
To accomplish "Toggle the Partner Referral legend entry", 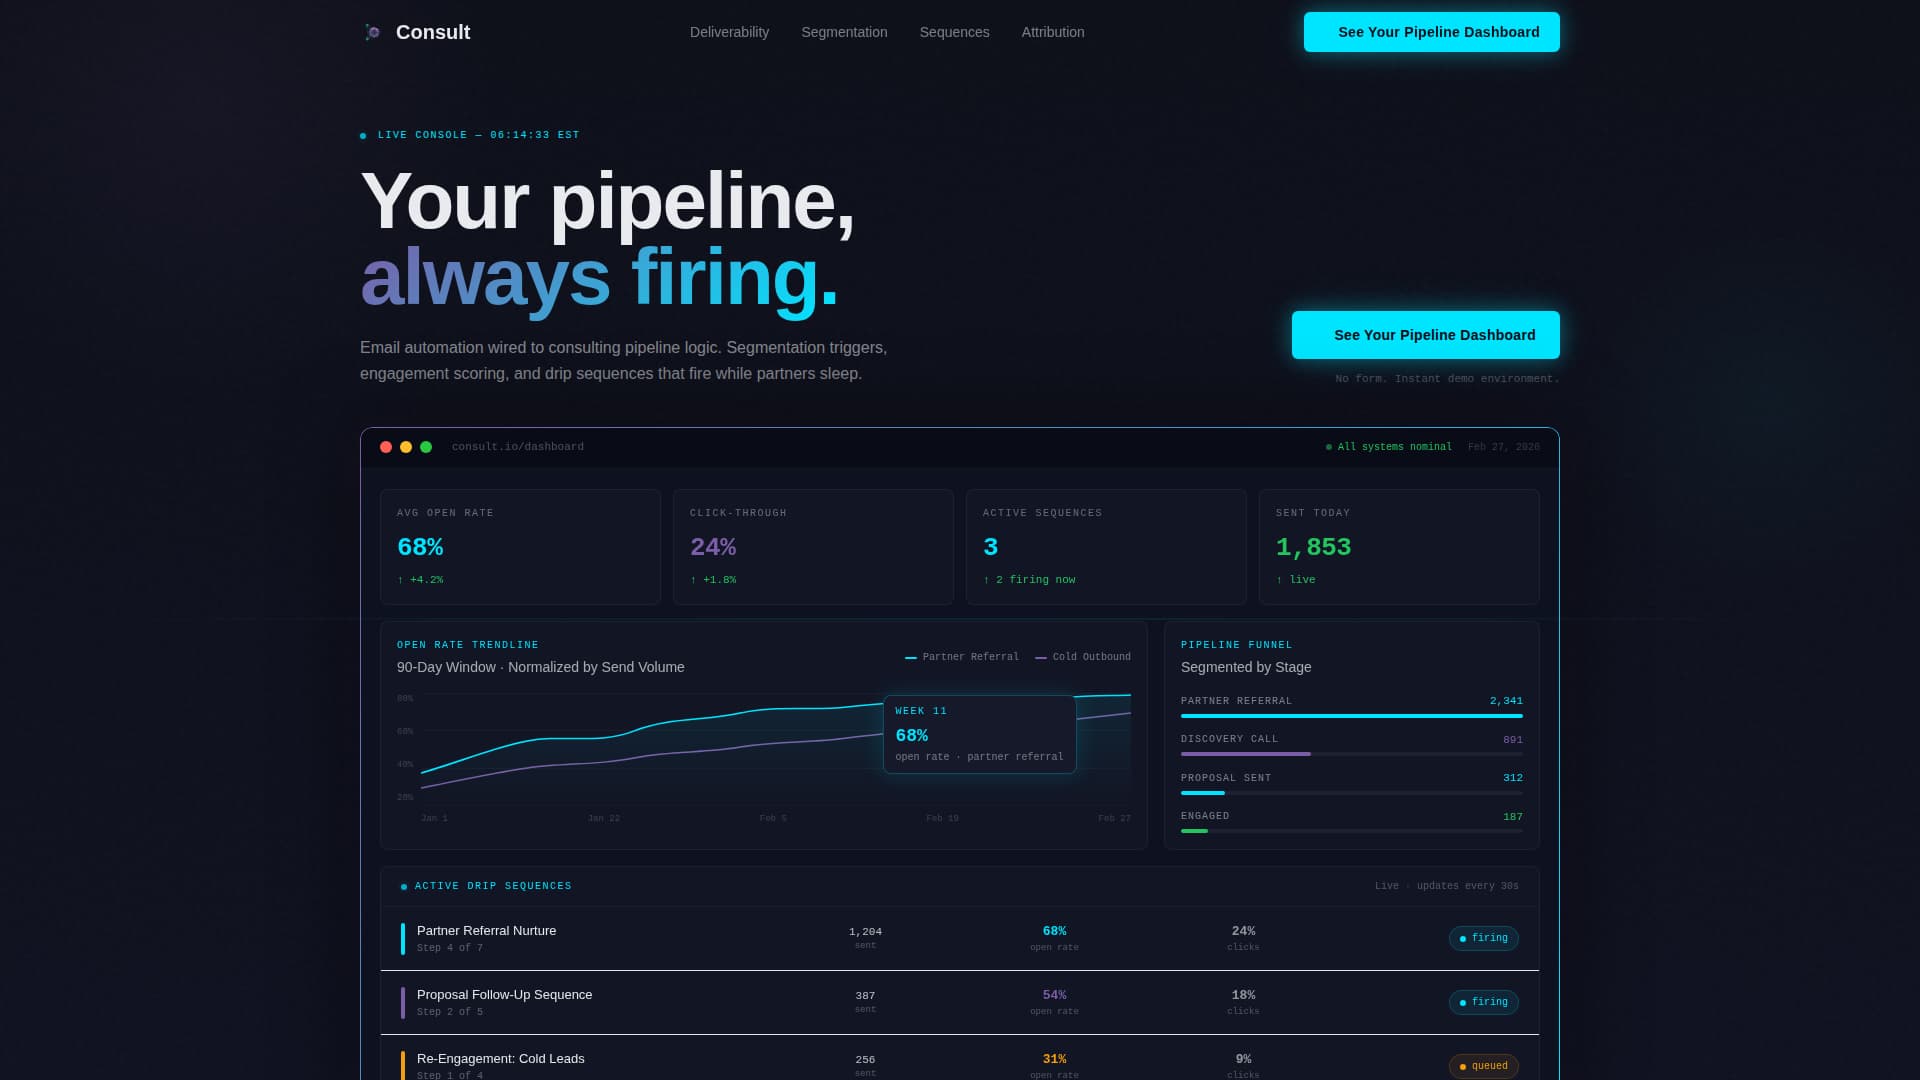I will point(962,657).
